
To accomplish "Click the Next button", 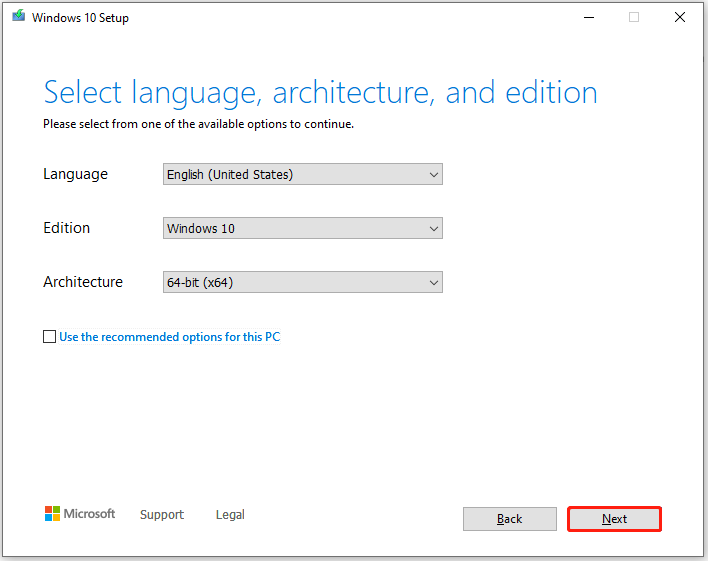I will pyautogui.click(x=614, y=519).
